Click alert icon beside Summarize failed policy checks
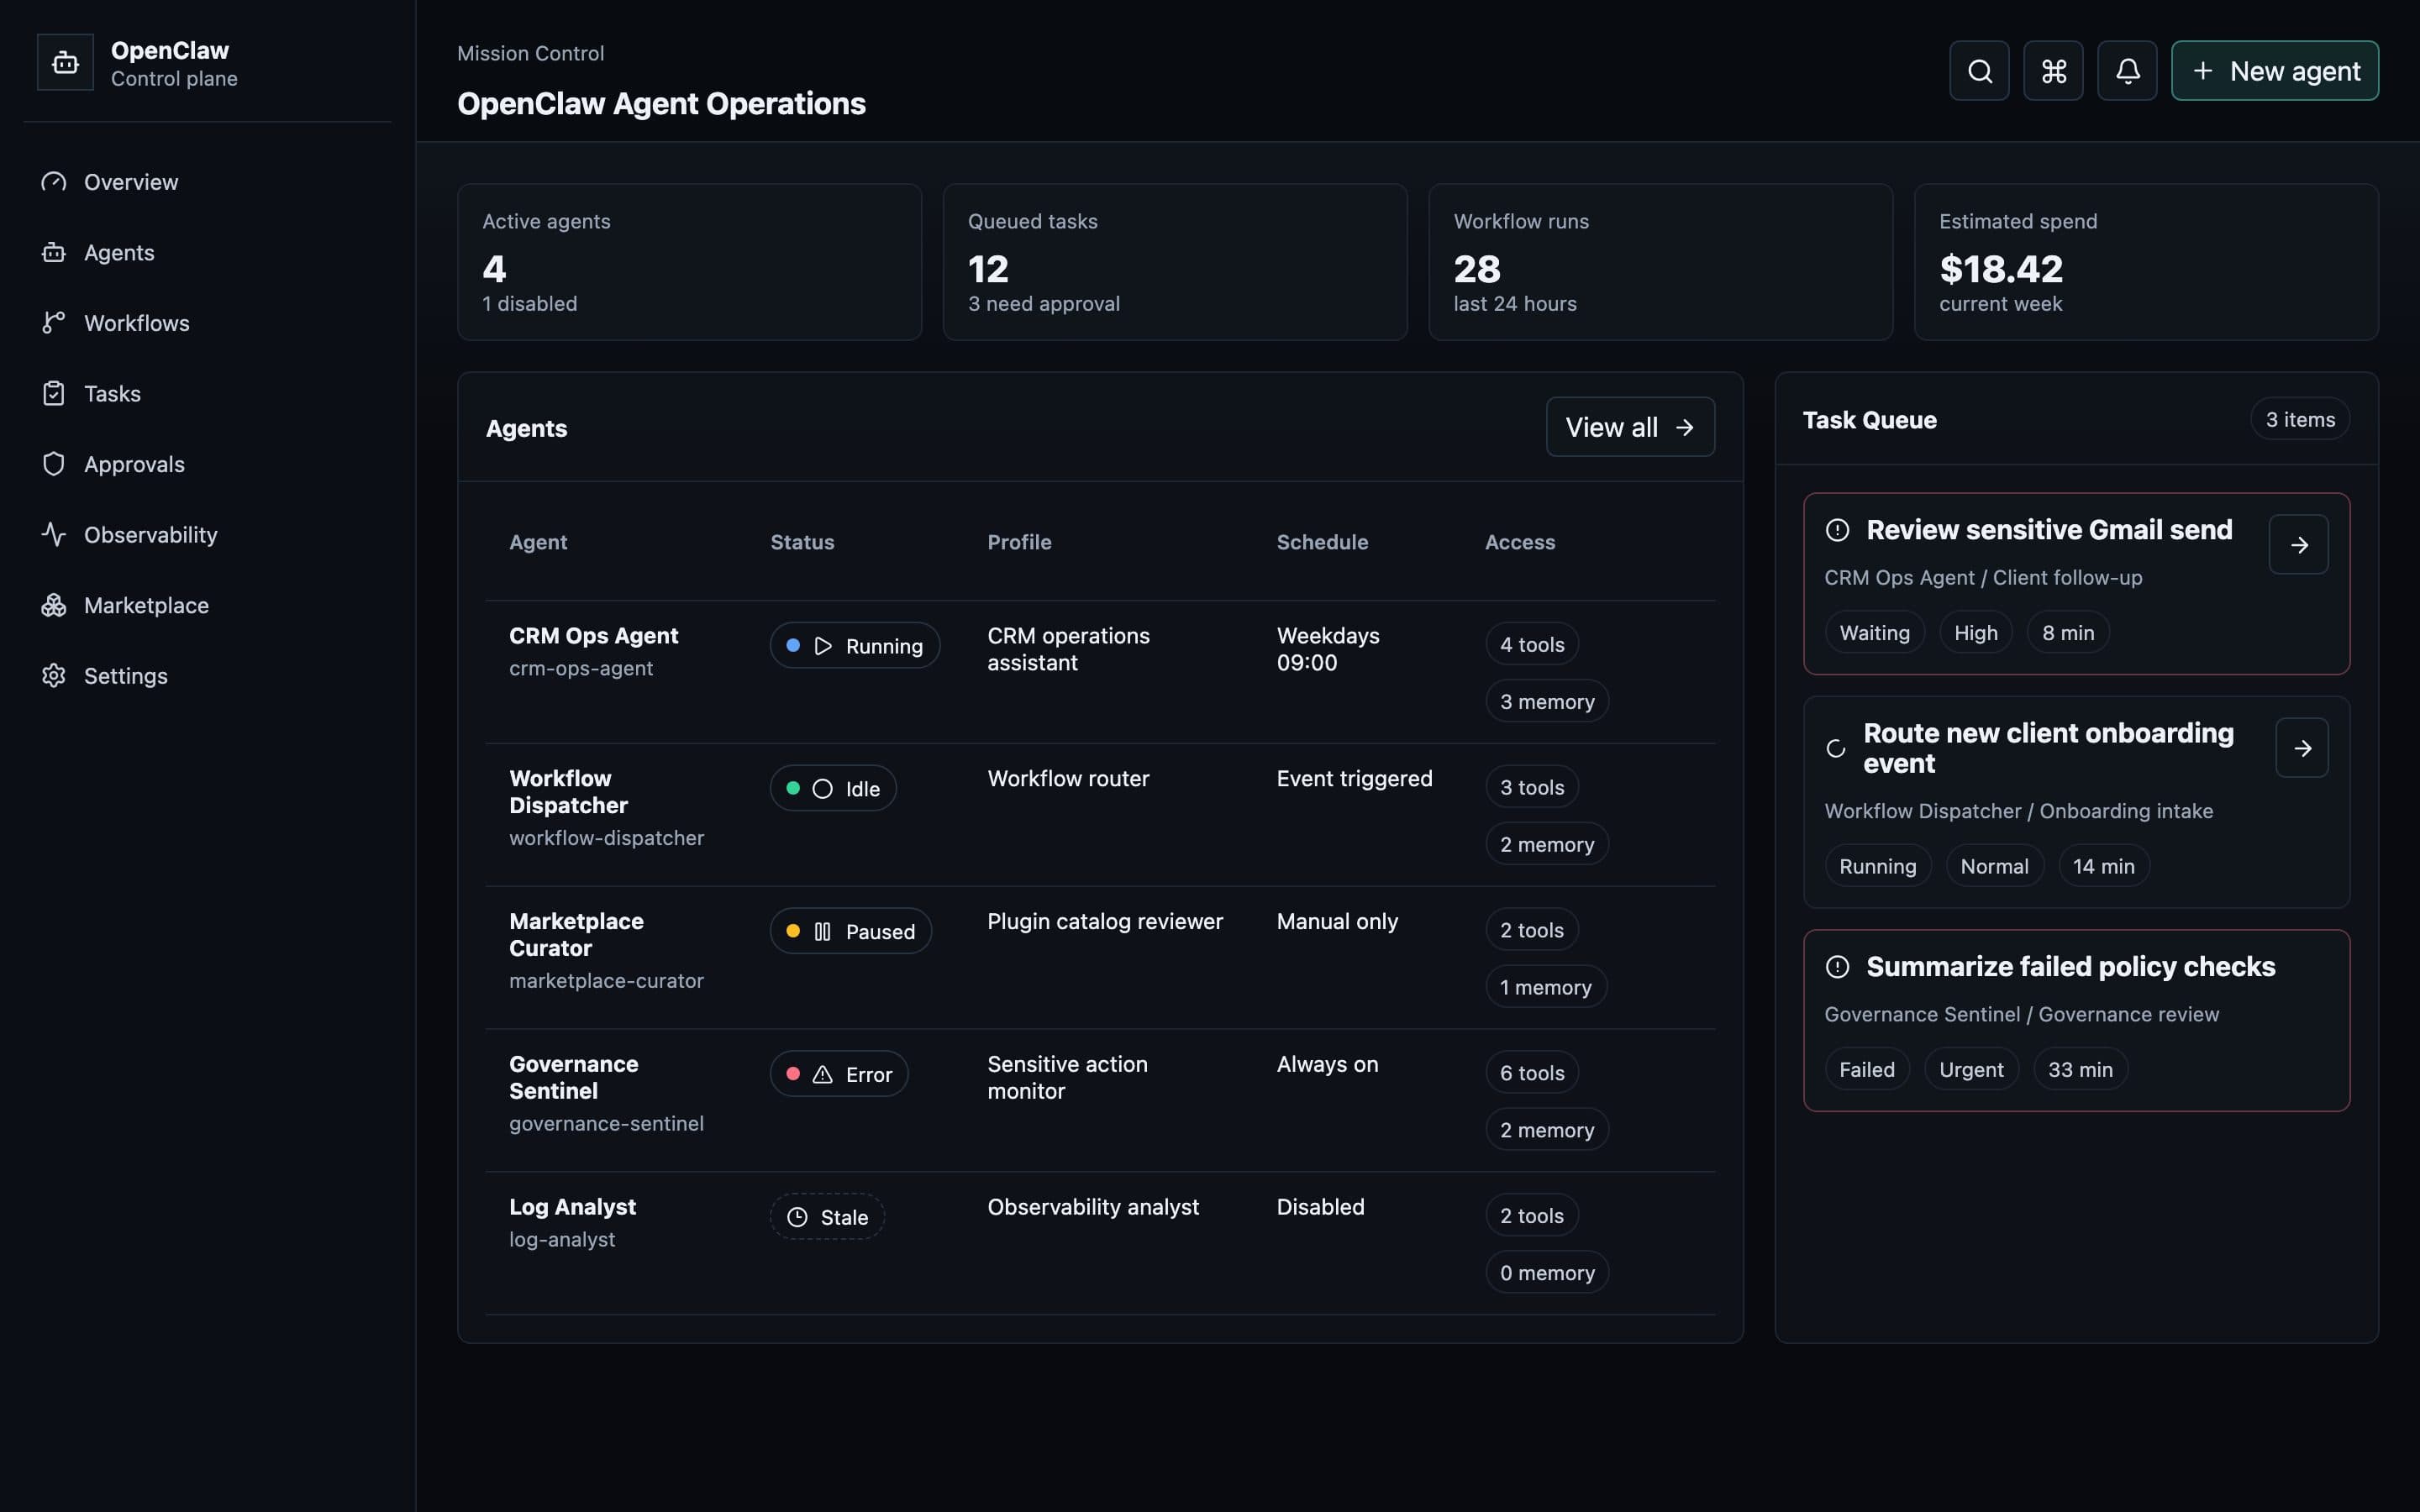This screenshot has height=1512, width=2420. point(1837,966)
